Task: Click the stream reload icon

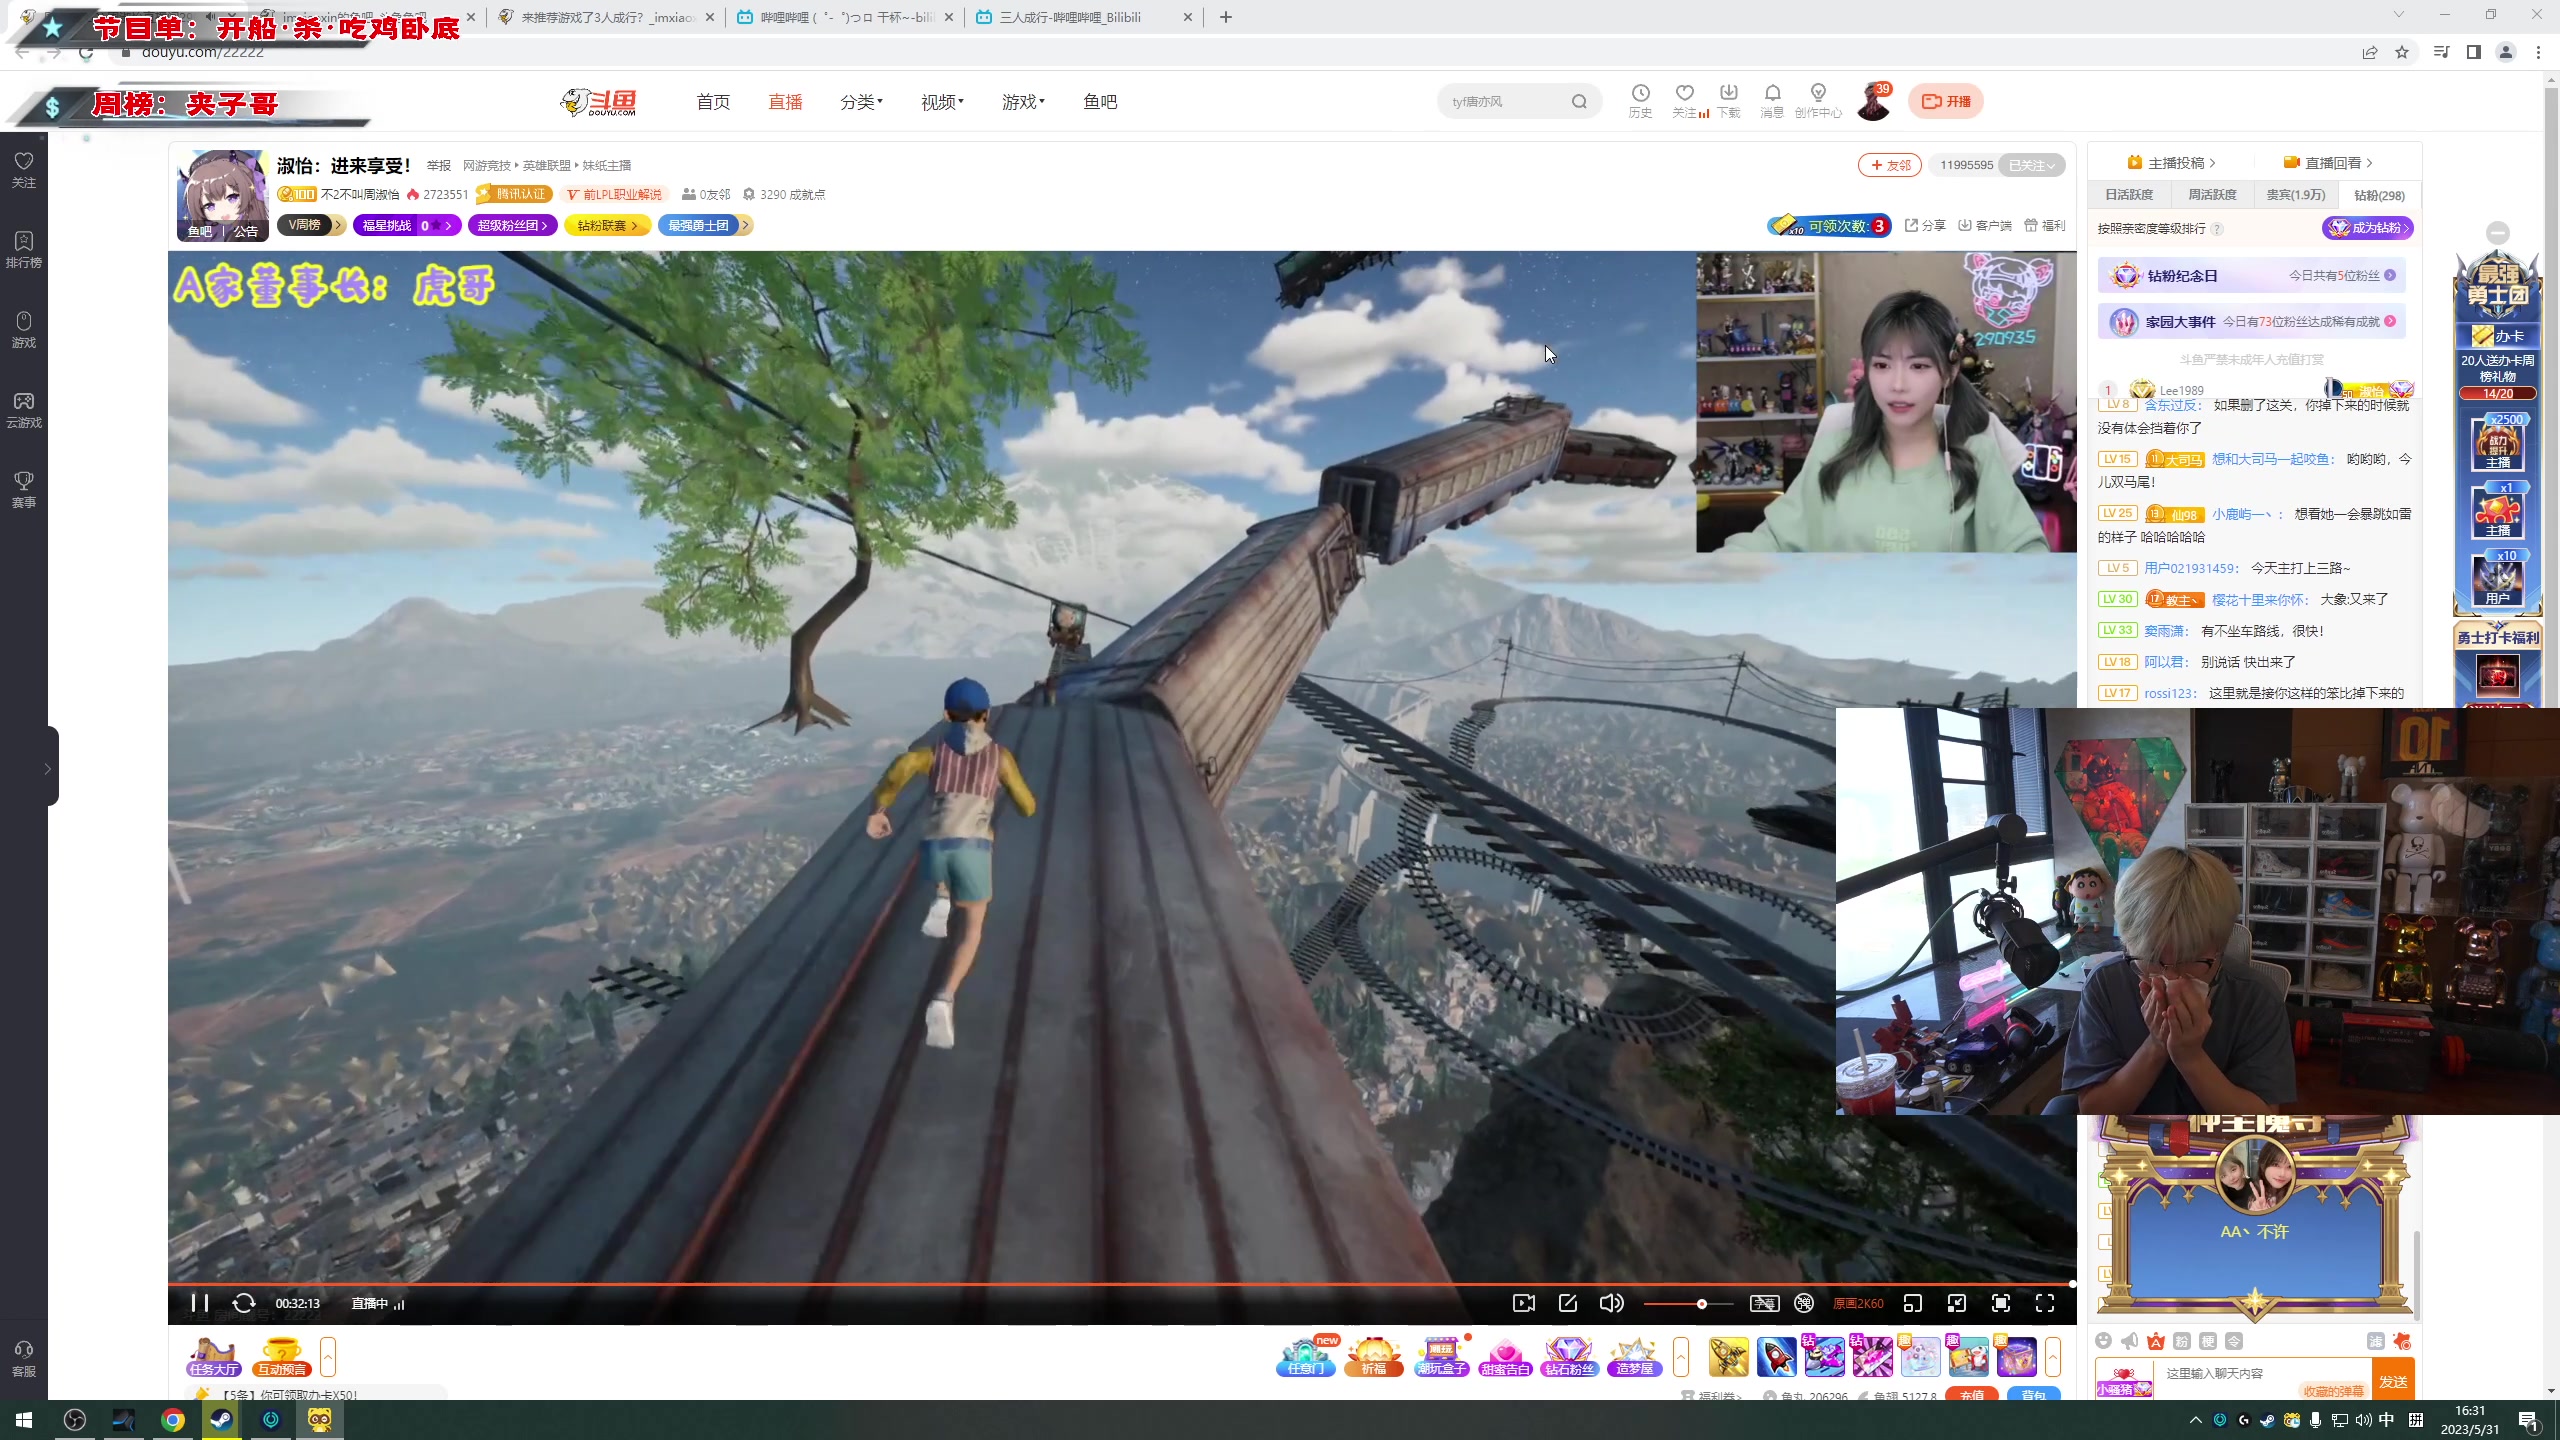Action: pyautogui.click(x=244, y=1303)
